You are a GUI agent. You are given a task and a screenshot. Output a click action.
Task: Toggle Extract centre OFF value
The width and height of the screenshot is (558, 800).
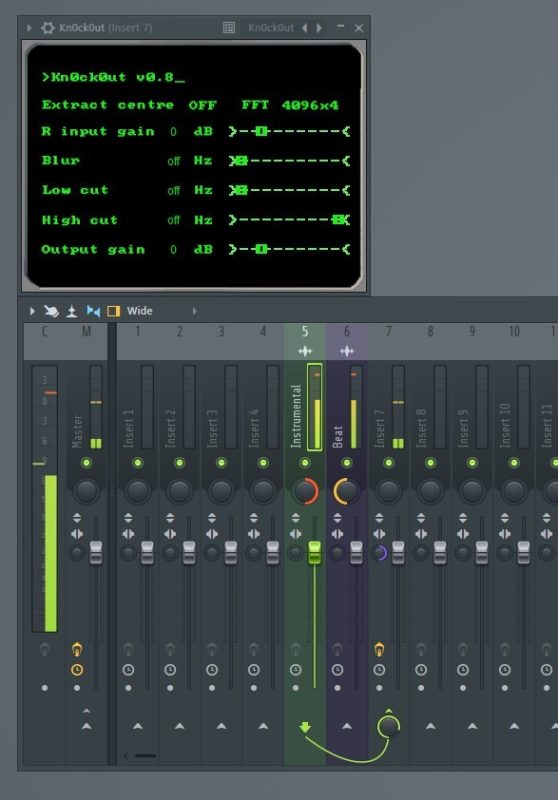click(202, 105)
